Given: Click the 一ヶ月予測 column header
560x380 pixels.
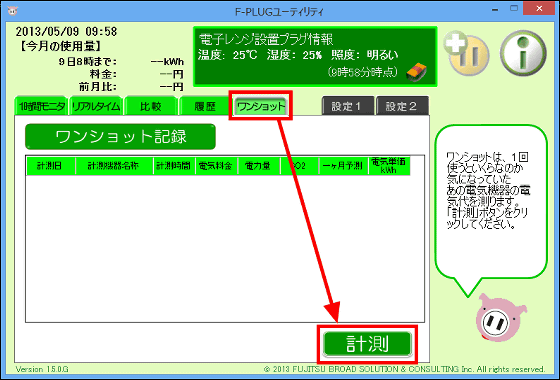Looking at the screenshot, I should (343, 166).
